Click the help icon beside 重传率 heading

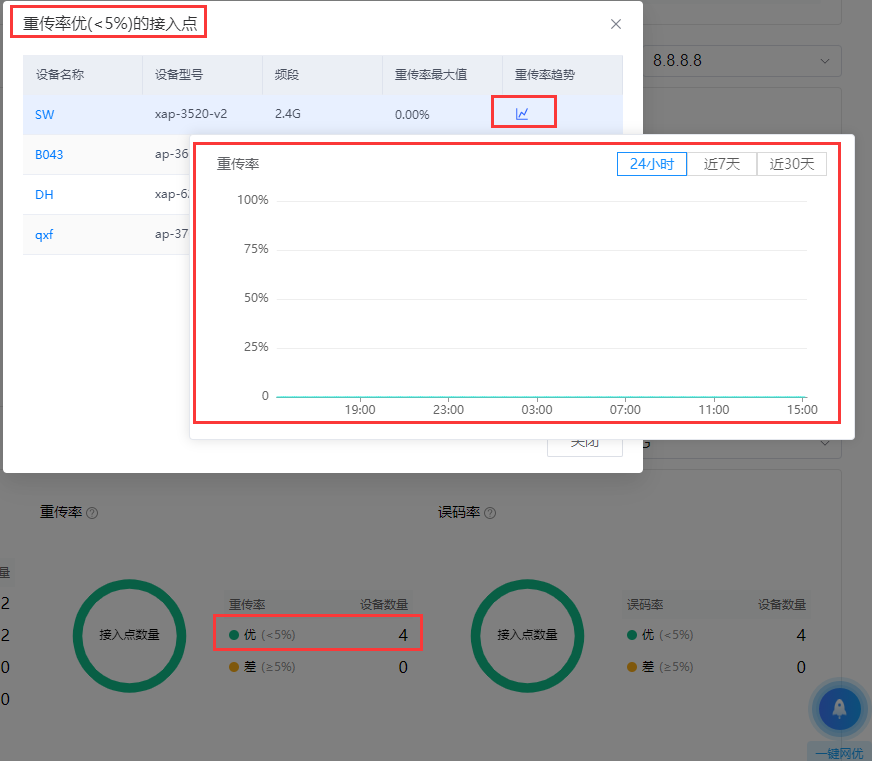[x=92, y=513]
